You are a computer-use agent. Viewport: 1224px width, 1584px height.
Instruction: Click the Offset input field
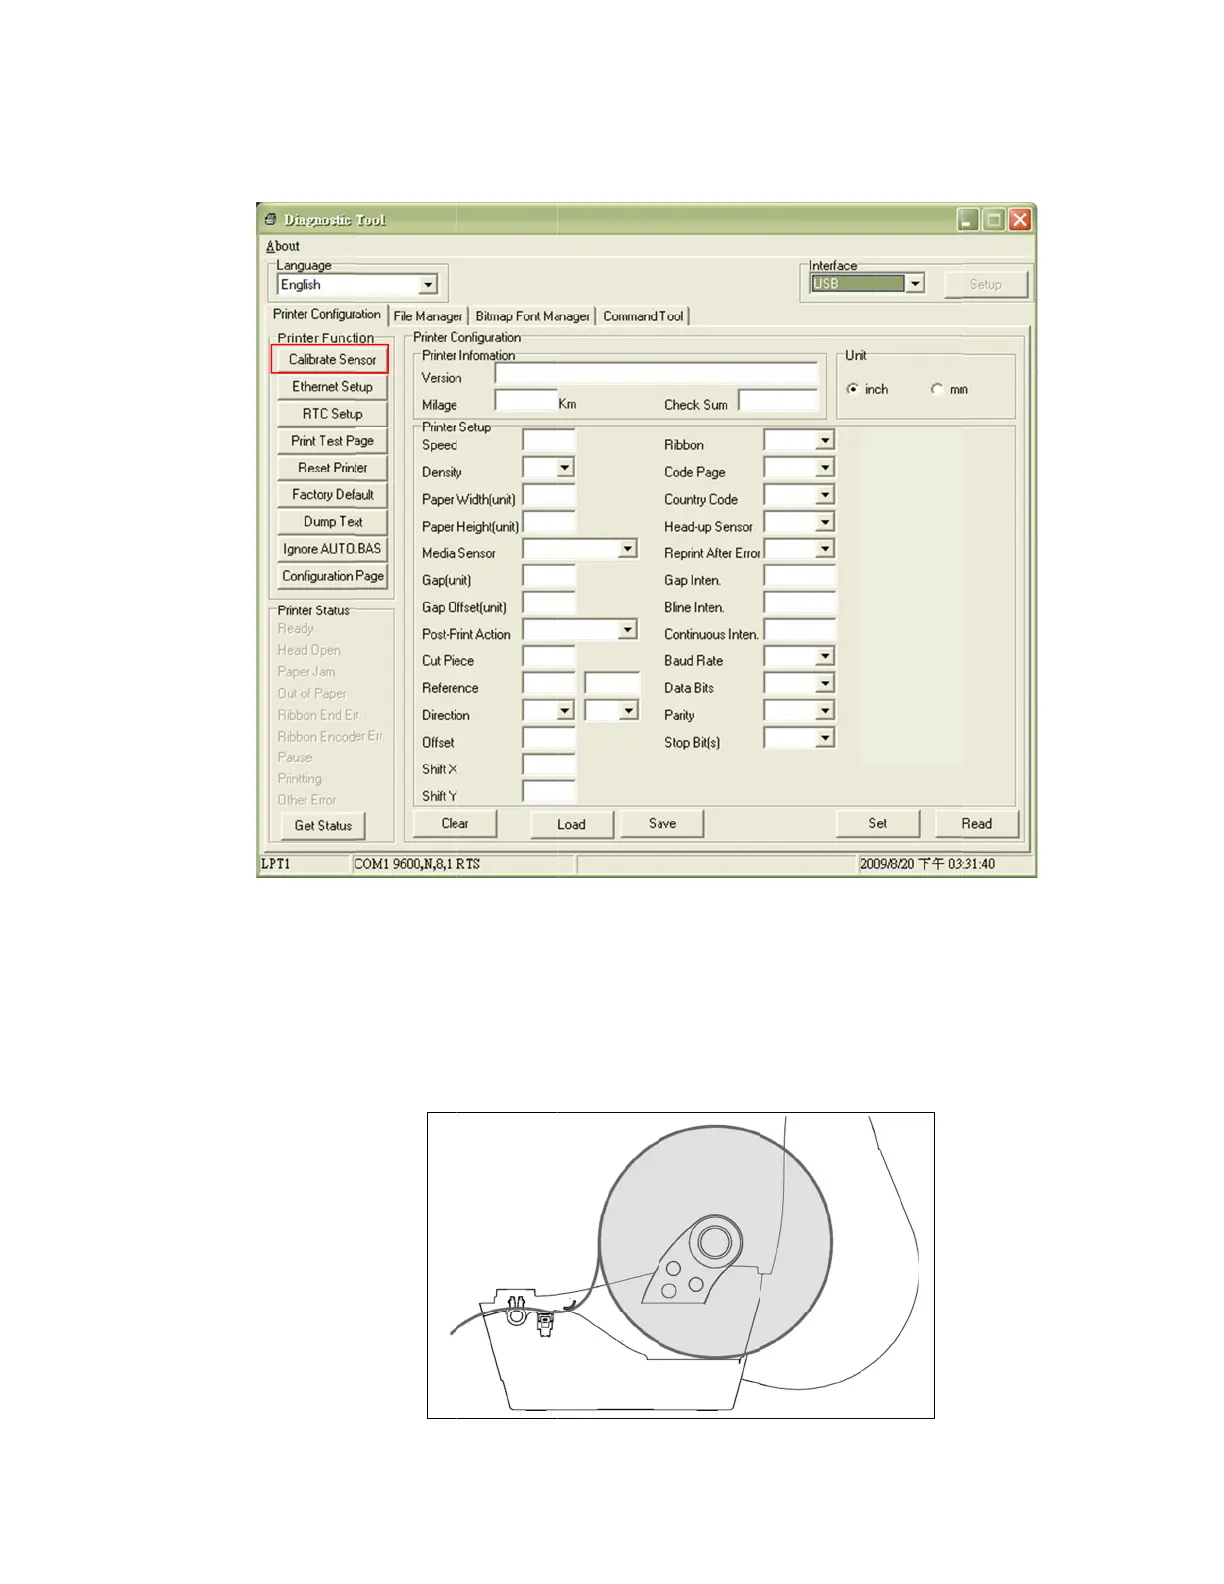coord(548,738)
